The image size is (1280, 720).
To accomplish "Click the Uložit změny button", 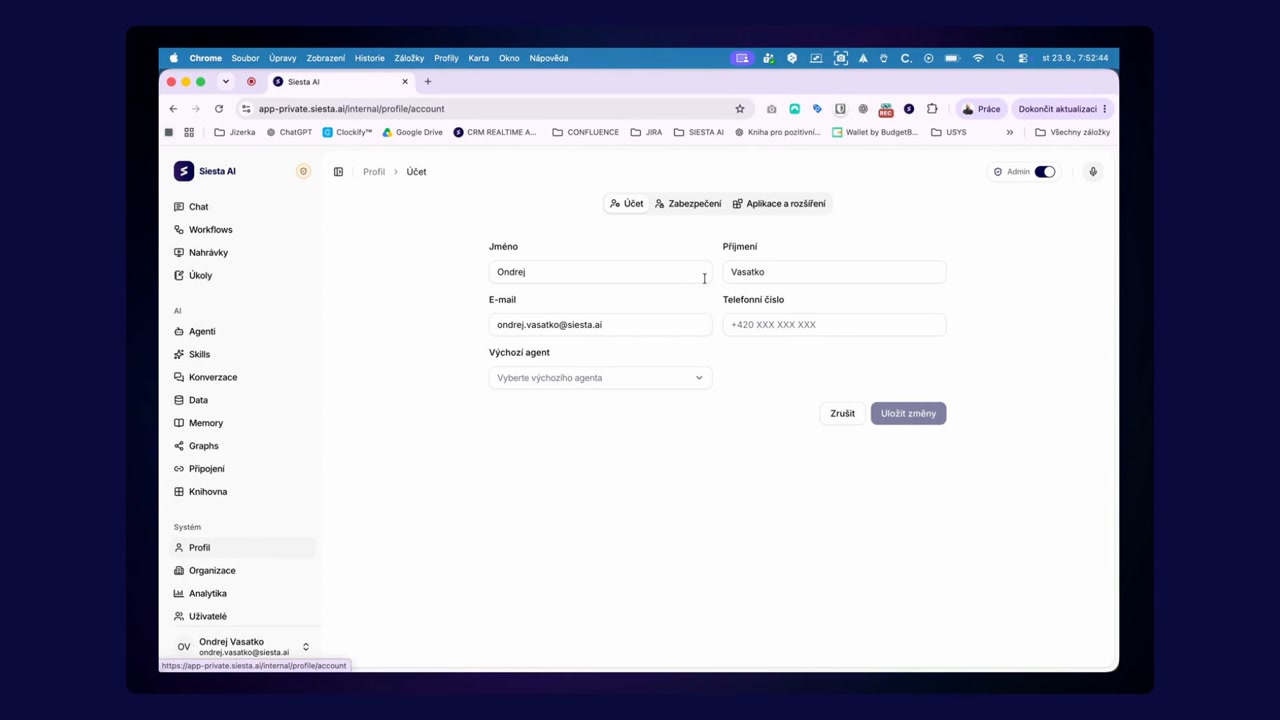I will [x=908, y=414].
